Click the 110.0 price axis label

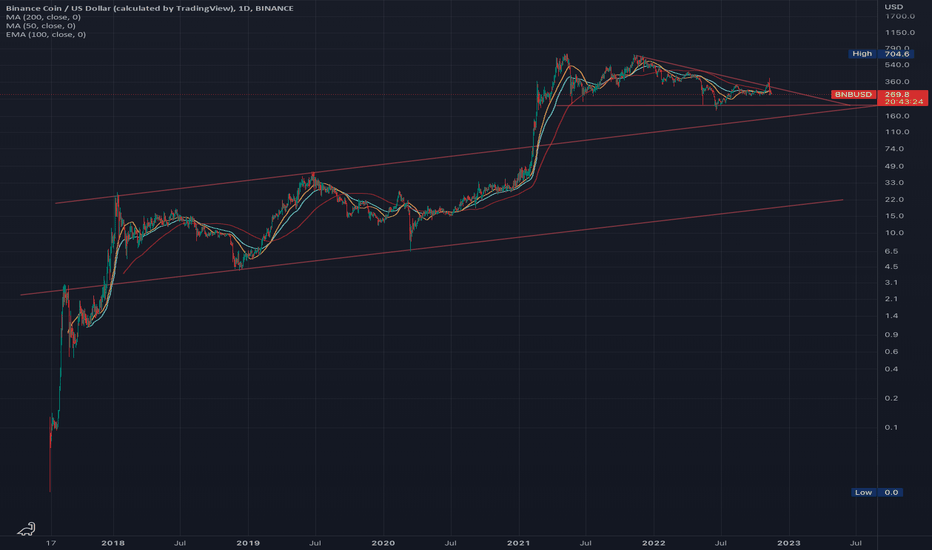coord(897,132)
